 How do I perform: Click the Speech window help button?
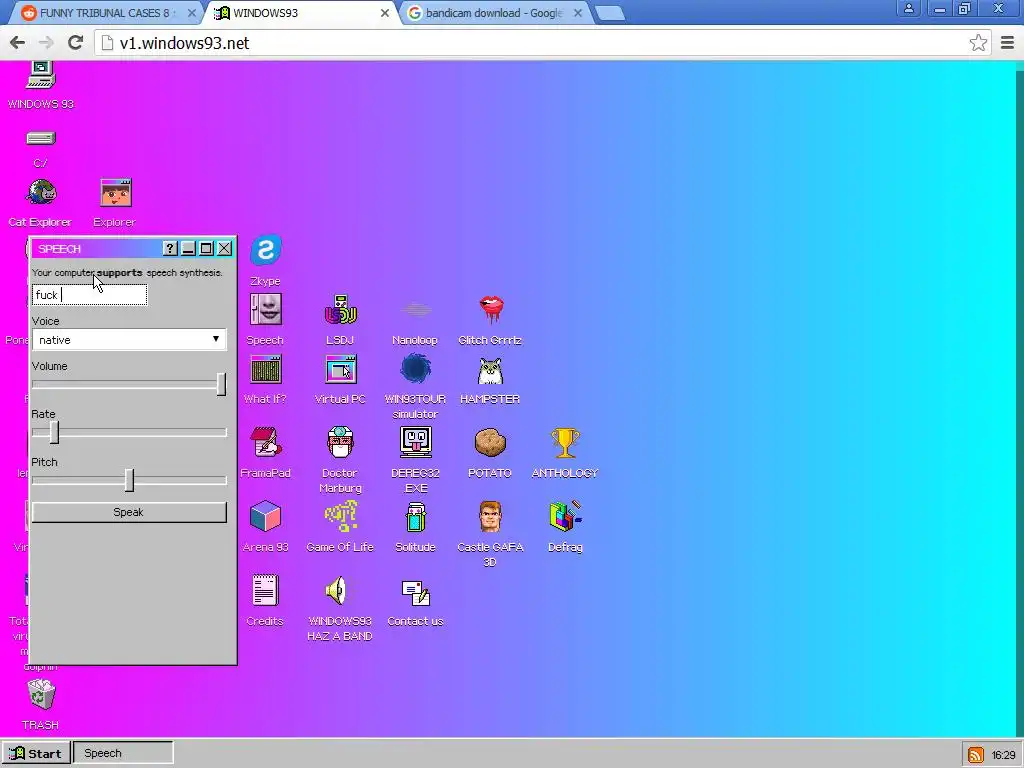[x=170, y=248]
